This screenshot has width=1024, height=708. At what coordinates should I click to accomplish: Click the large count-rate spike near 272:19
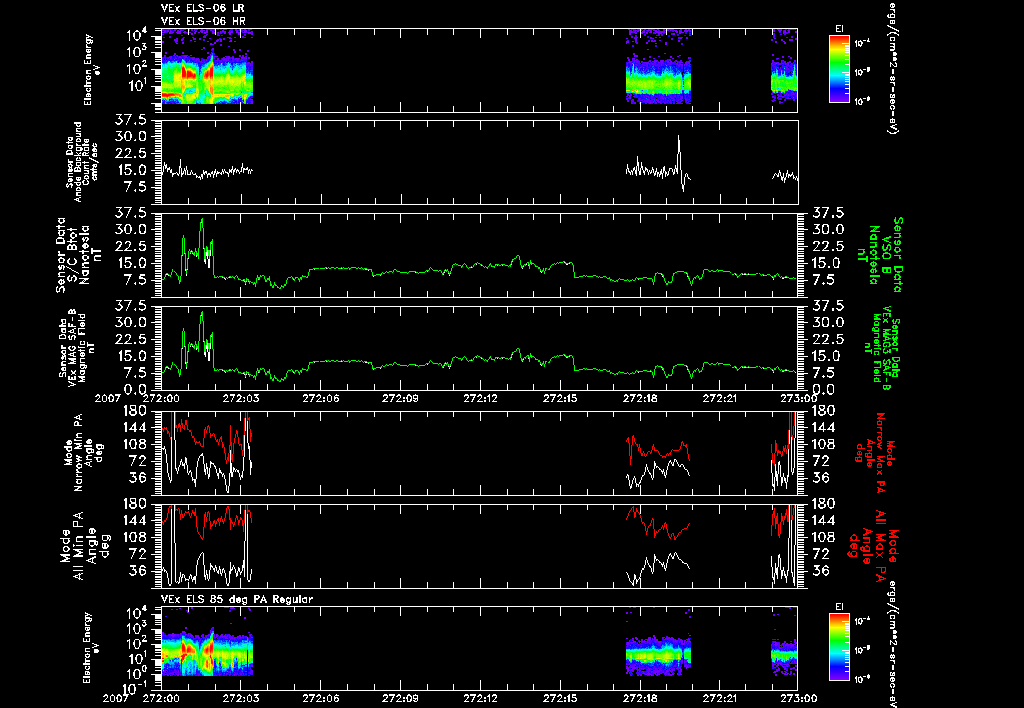[x=679, y=152]
